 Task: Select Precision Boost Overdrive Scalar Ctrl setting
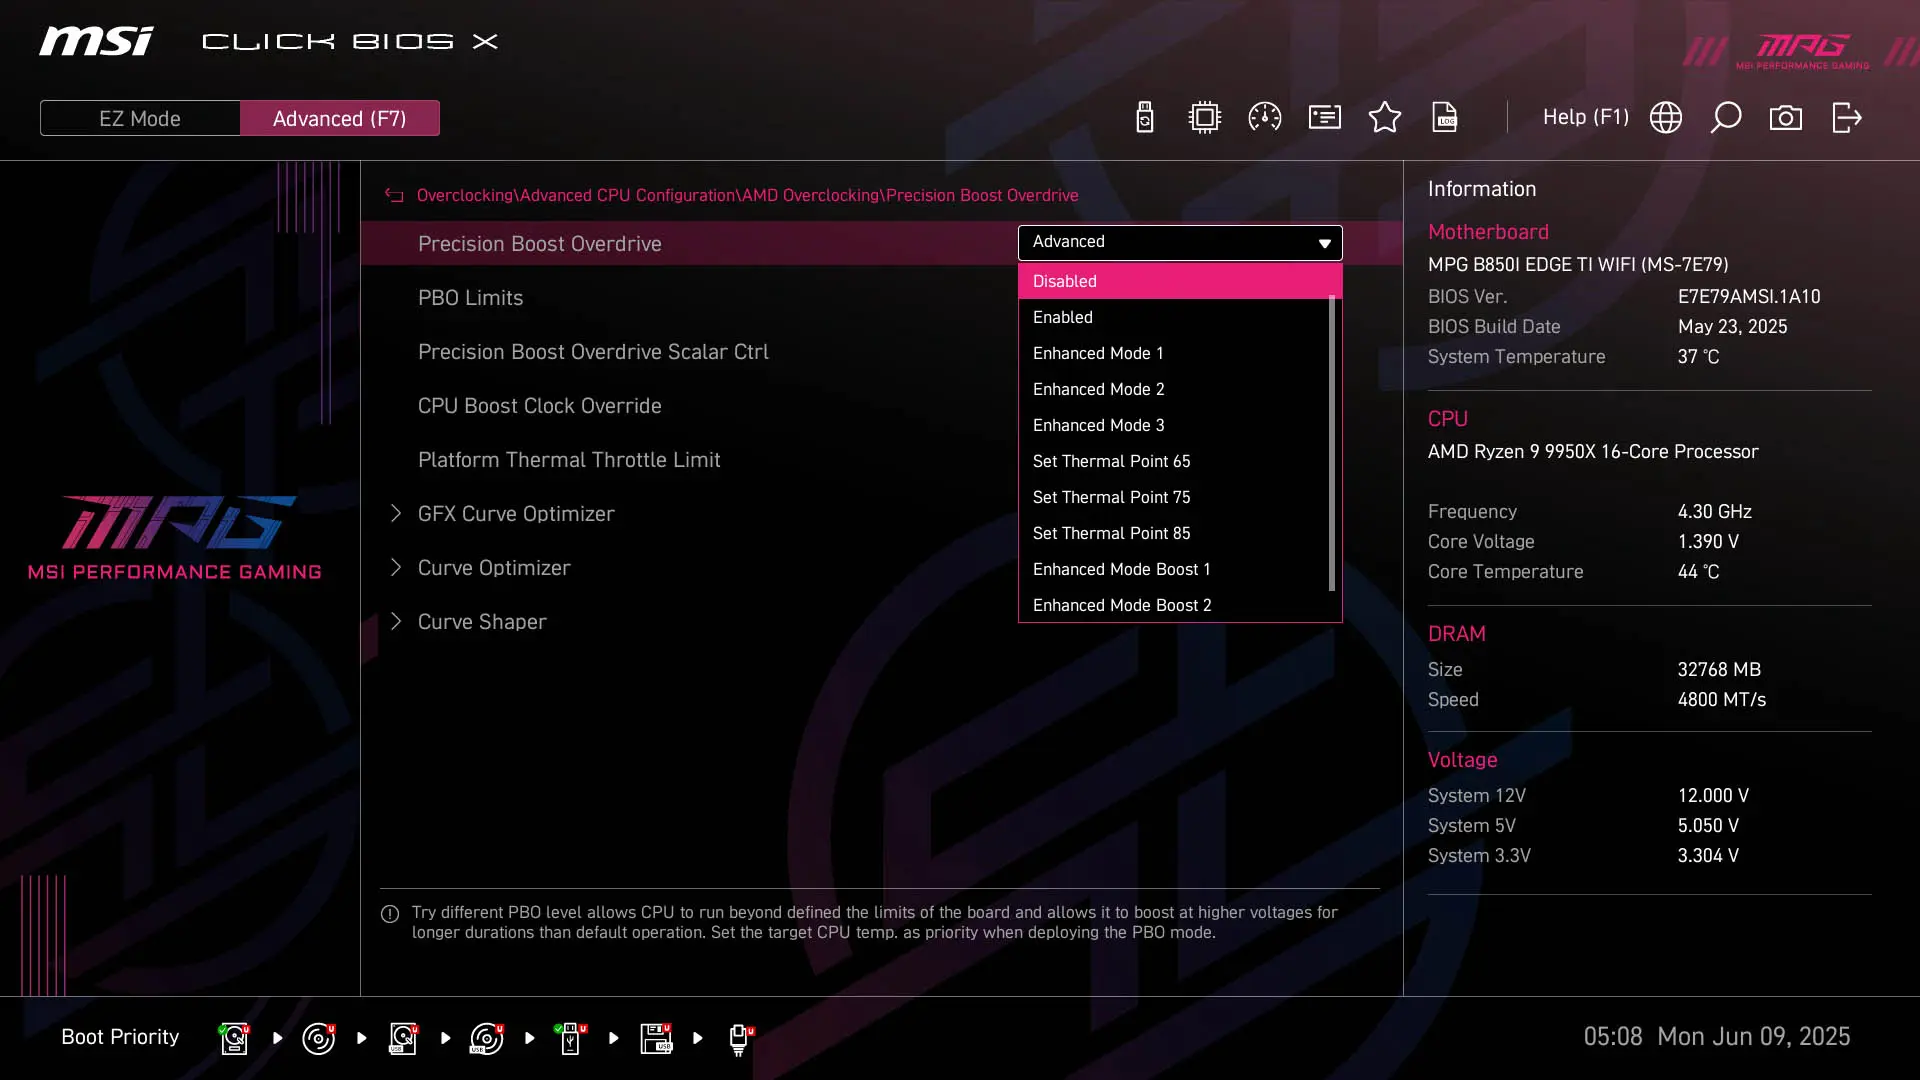[593, 352]
